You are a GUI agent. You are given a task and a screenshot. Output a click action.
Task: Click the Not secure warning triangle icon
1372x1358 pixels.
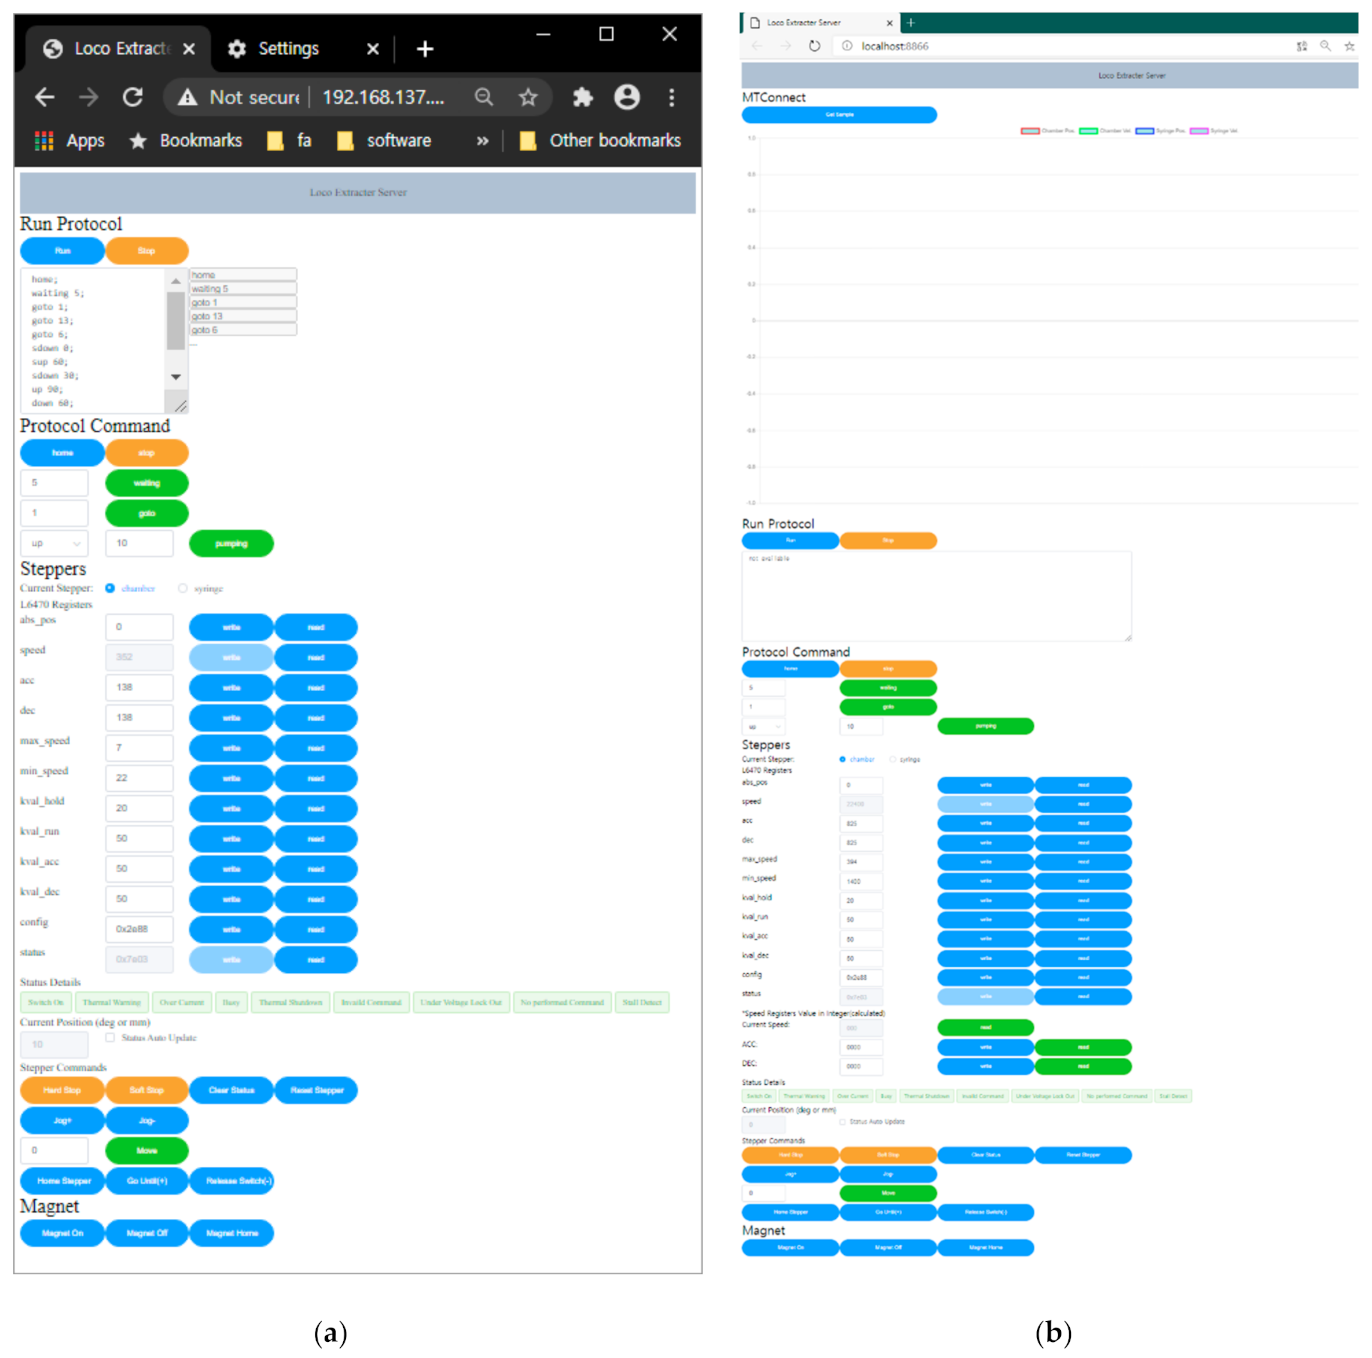click(187, 97)
